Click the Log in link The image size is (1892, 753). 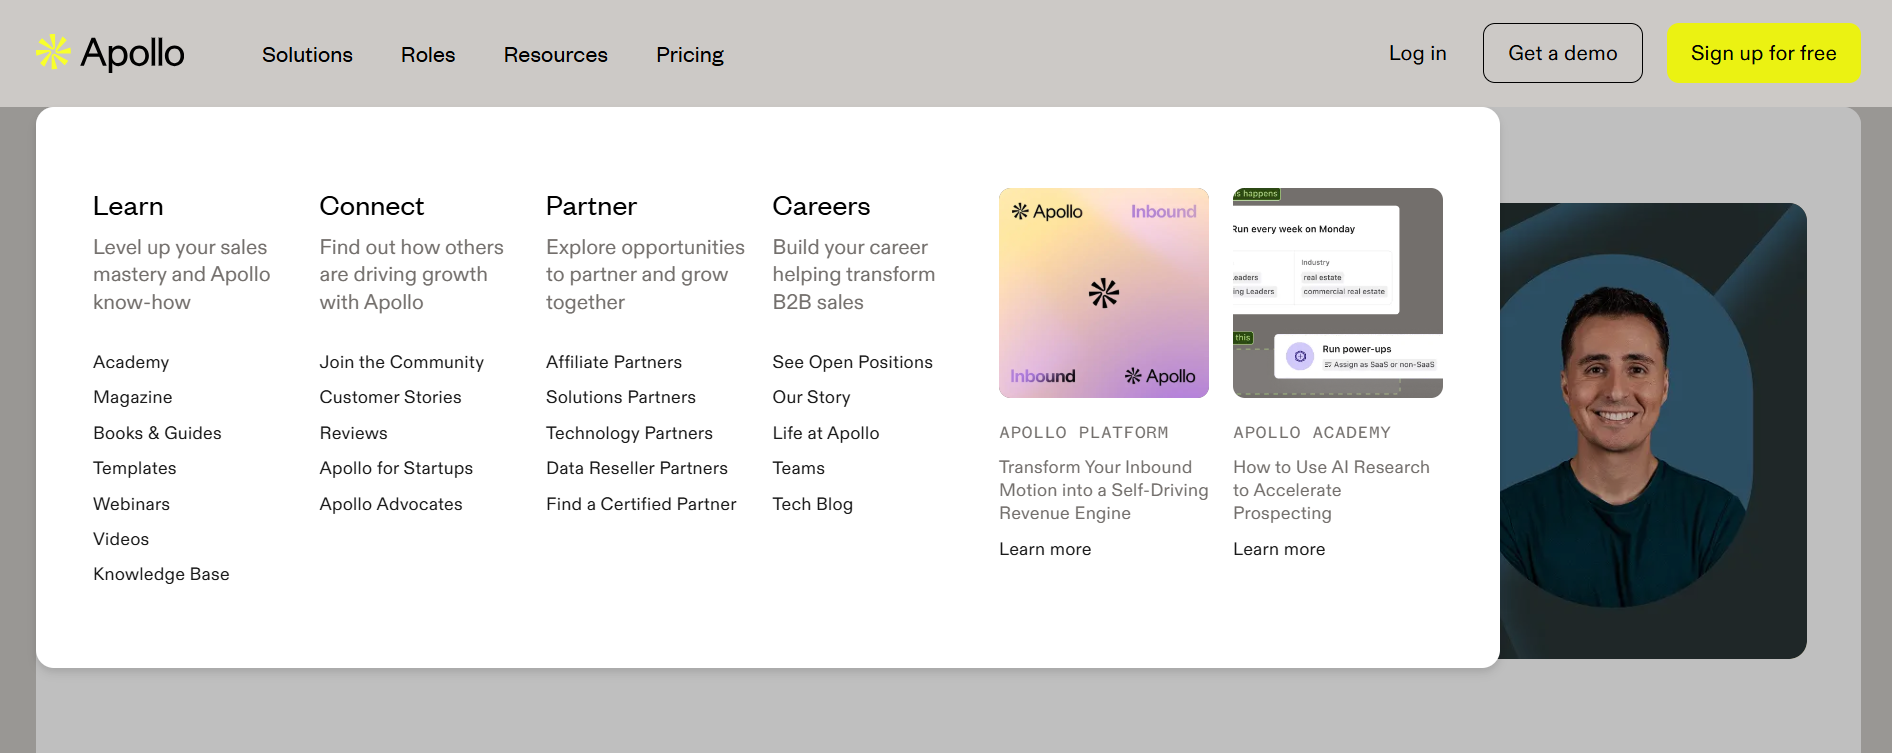(x=1417, y=53)
